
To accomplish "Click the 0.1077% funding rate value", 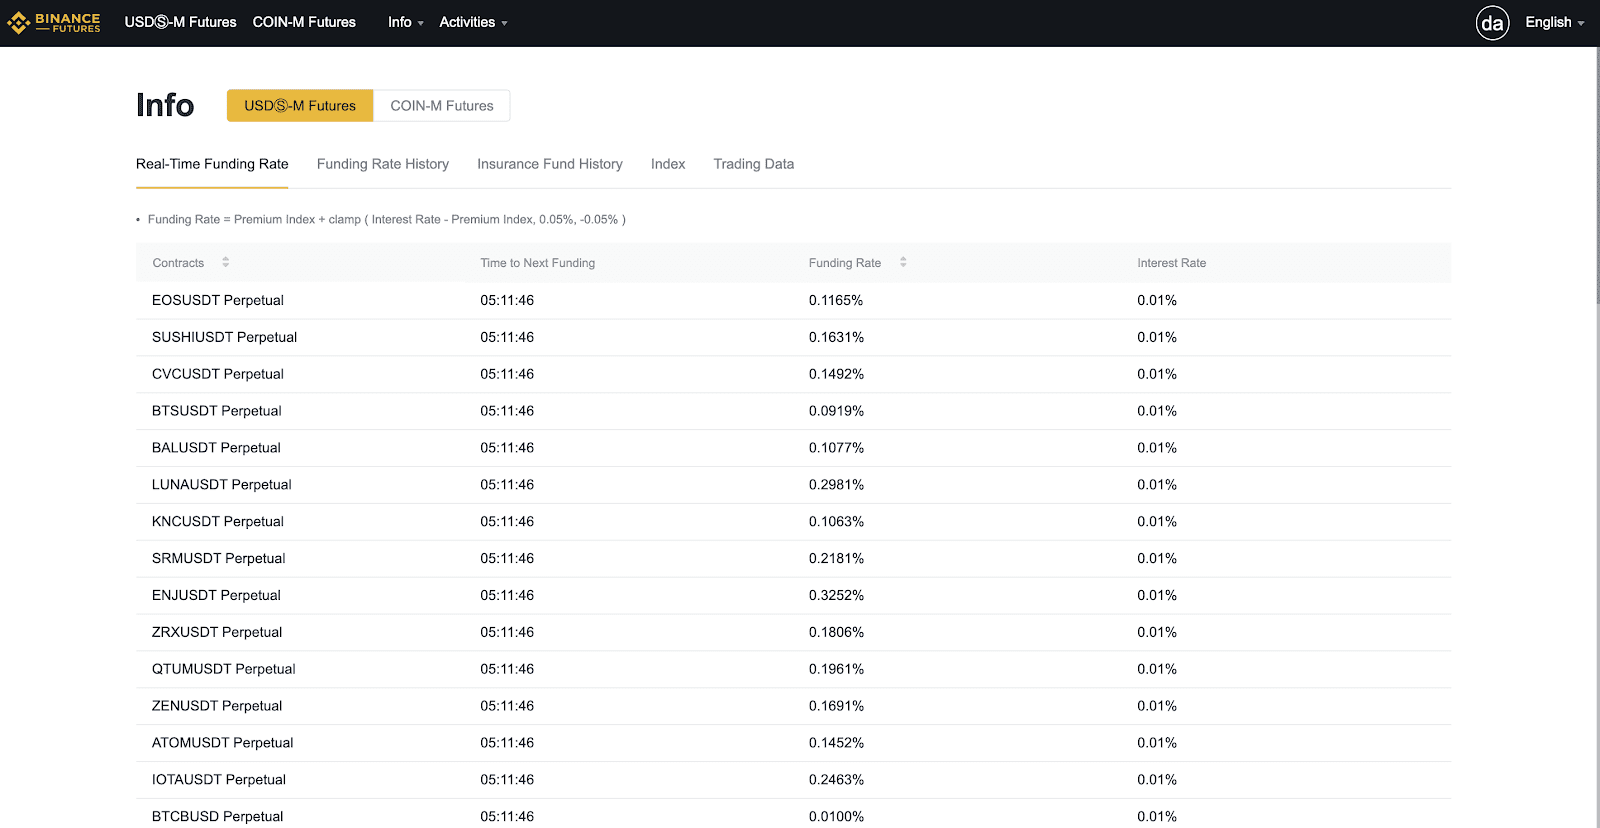I will [836, 448].
